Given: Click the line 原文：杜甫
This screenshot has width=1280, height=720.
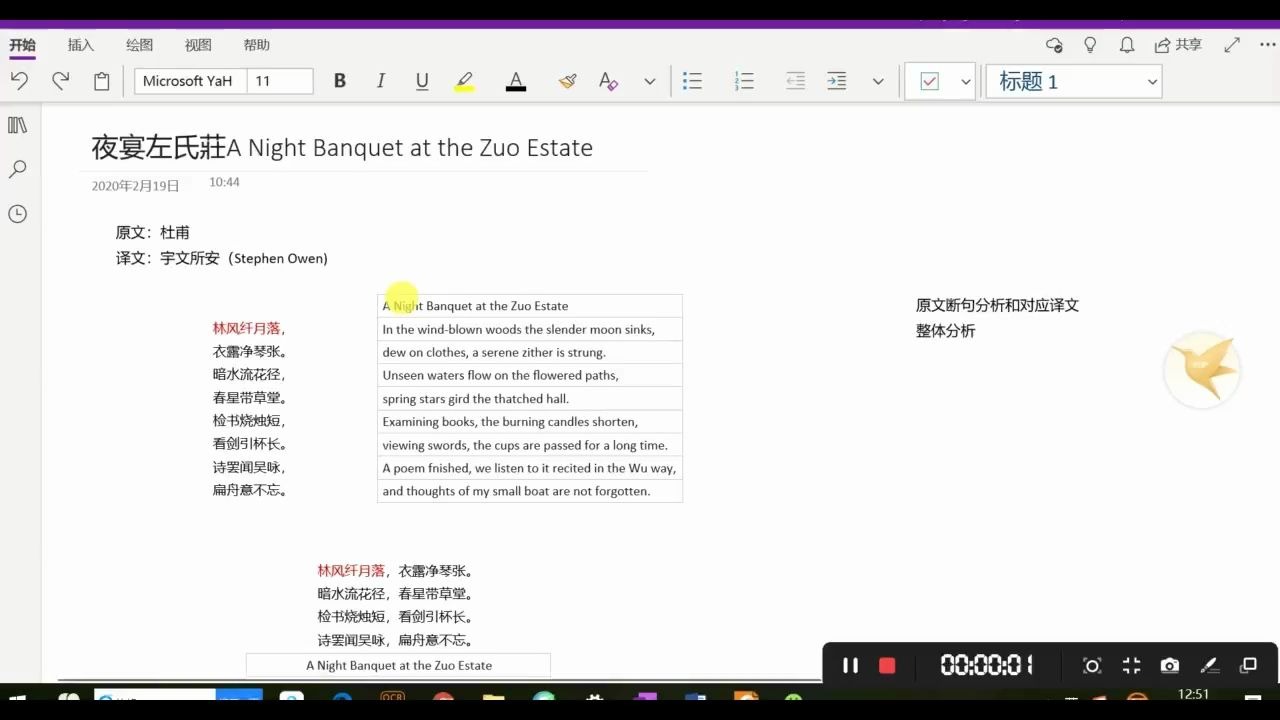Looking at the screenshot, I should coord(152,232).
